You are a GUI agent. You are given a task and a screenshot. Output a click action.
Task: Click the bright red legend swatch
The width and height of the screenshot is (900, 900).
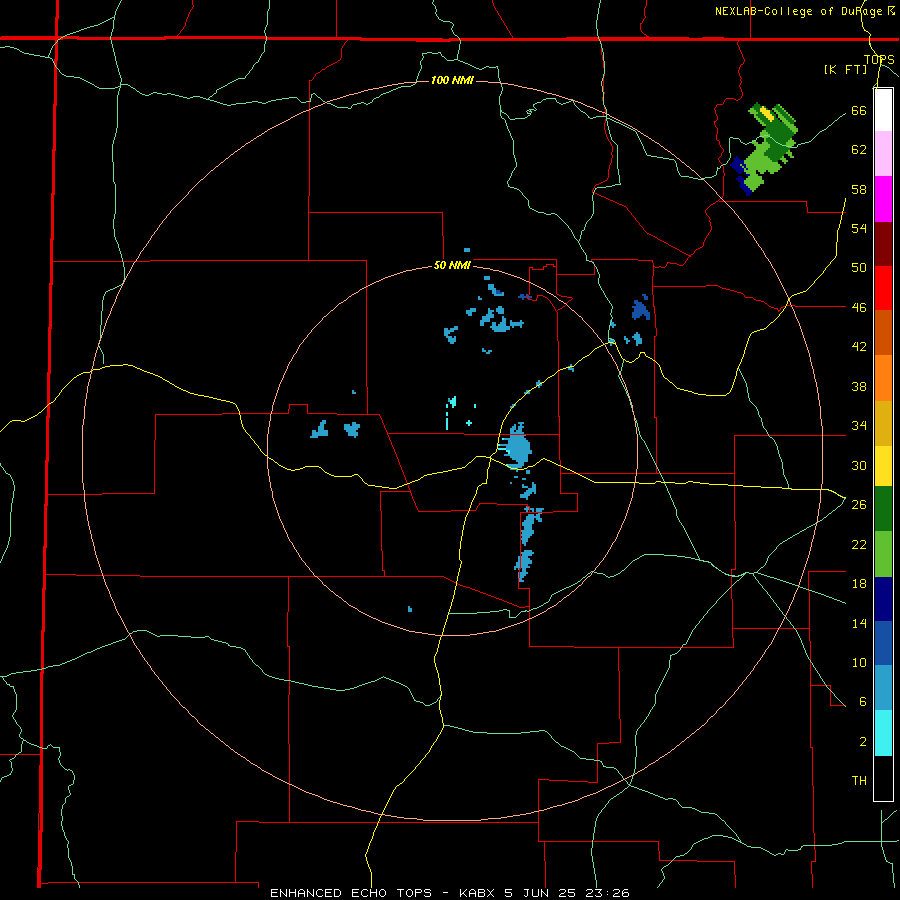pyautogui.click(x=883, y=288)
